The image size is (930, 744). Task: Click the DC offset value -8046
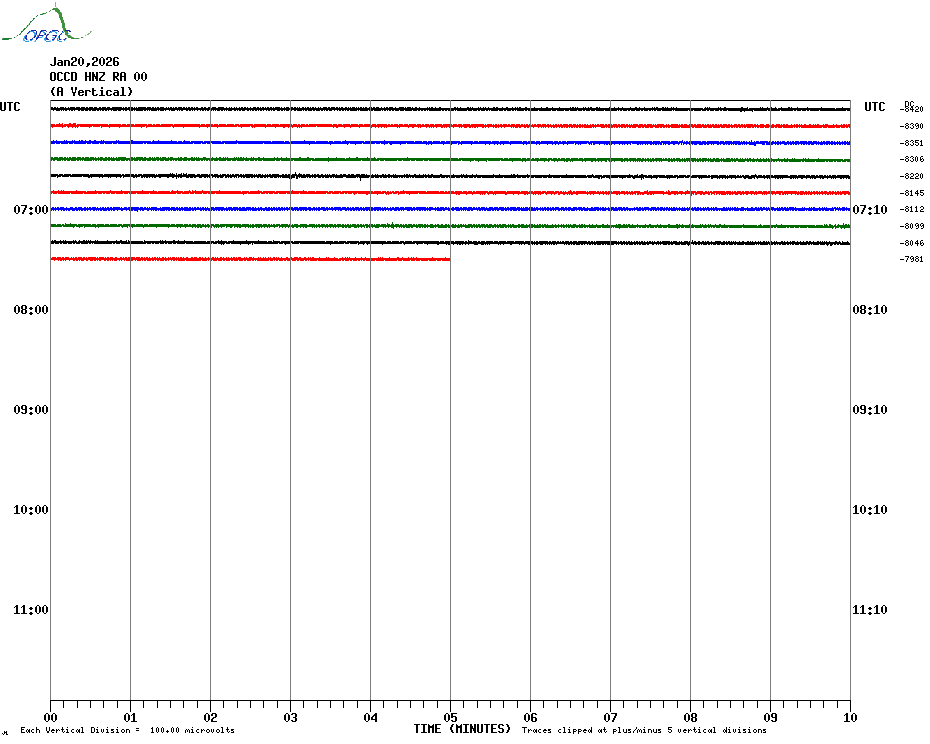[x=912, y=243]
